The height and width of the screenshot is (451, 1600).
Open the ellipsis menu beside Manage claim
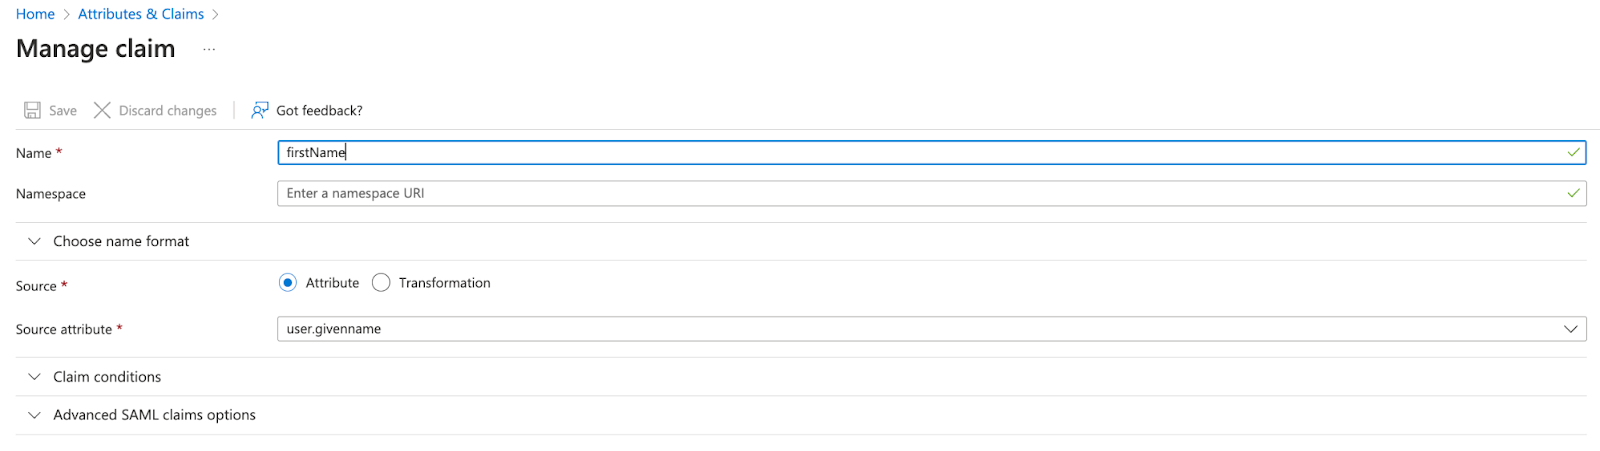point(209,49)
